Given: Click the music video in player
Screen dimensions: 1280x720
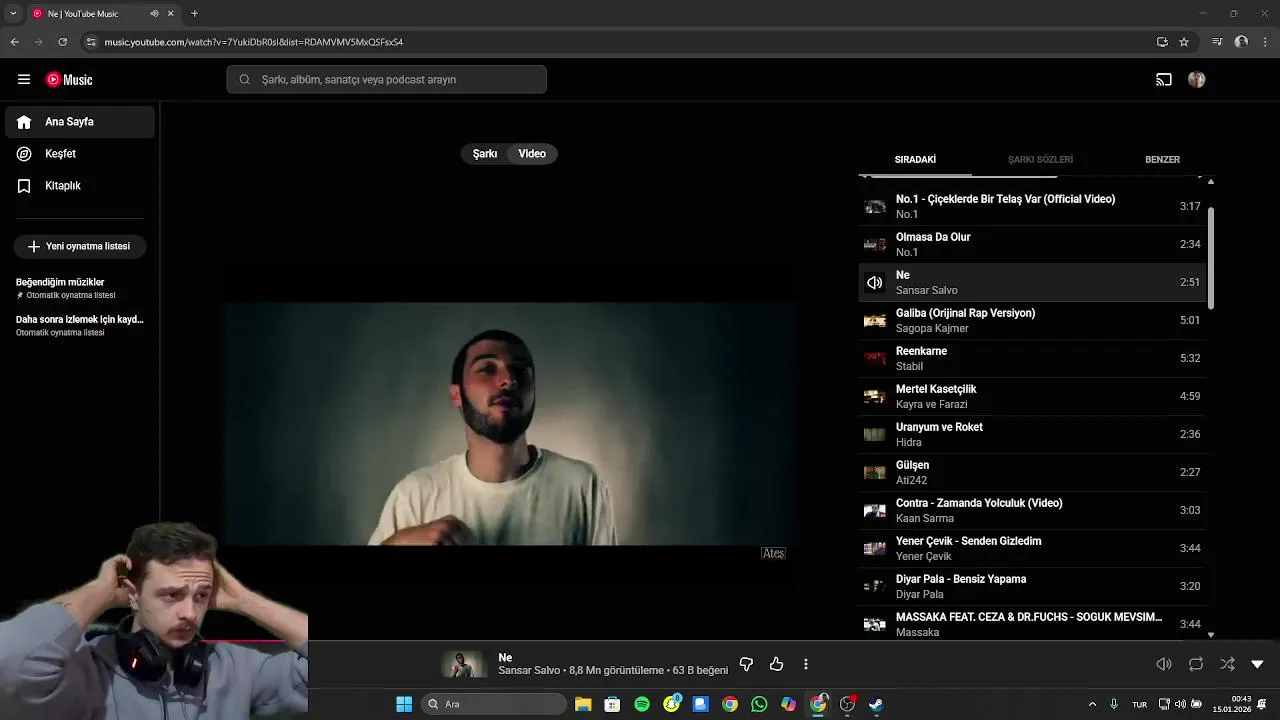Looking at the screenshot, I should click(x=510, y=423).
